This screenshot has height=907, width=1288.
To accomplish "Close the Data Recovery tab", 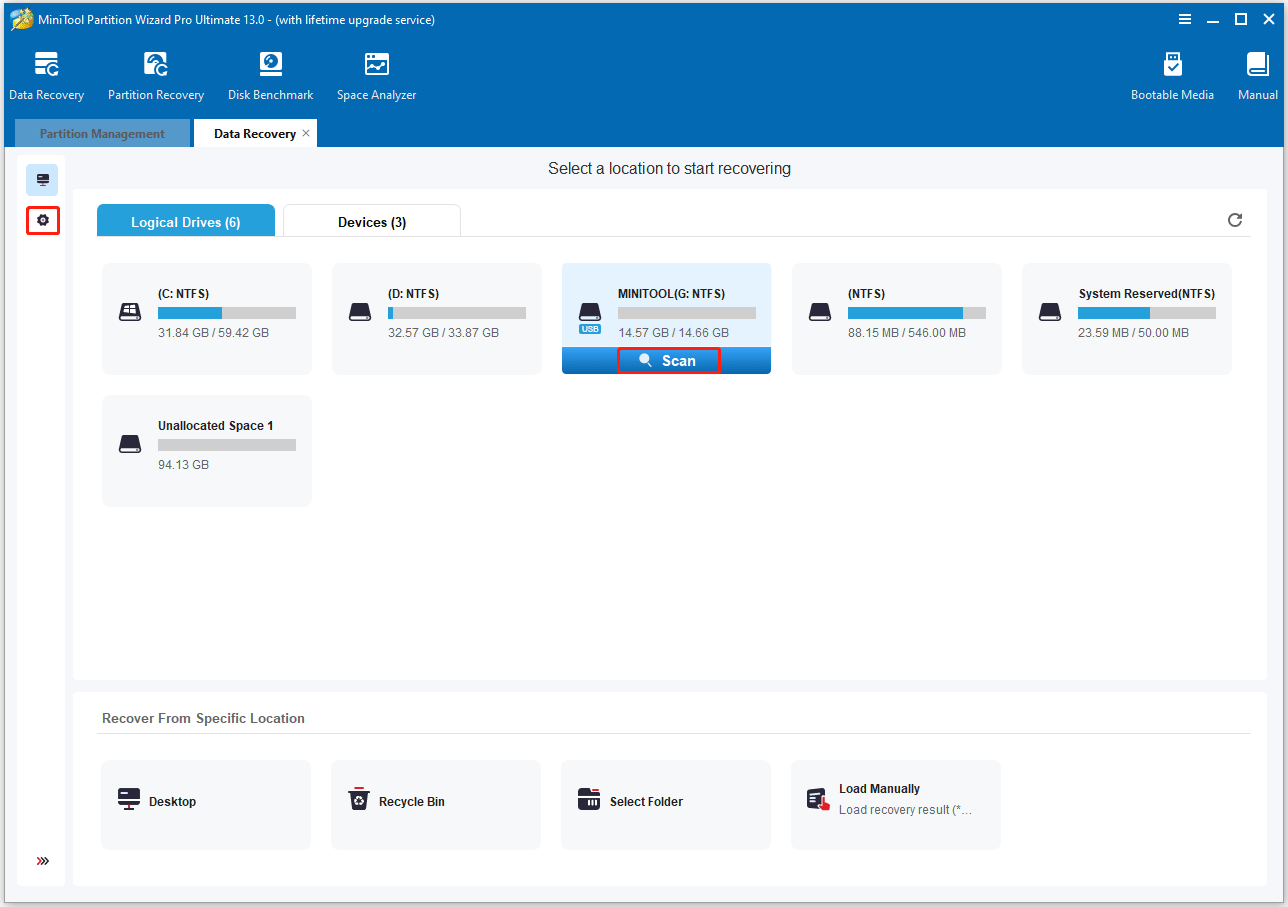I will [x=306, y=133].
